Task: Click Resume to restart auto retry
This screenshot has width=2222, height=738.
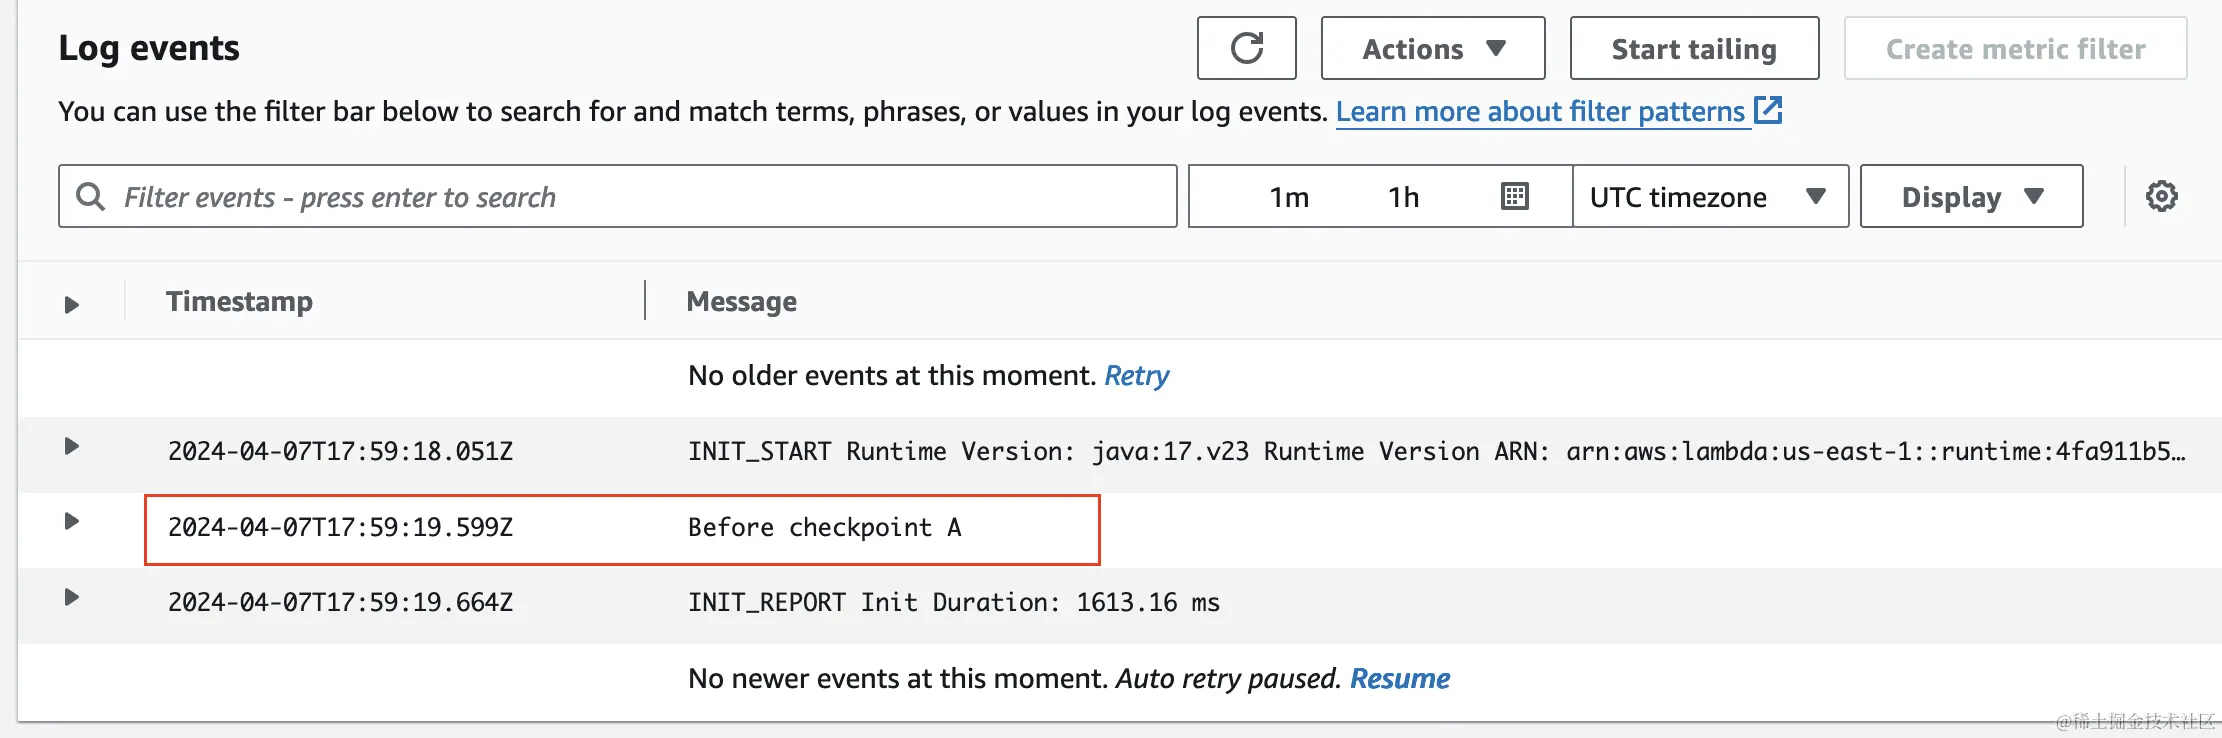Action: (x=1399, y=679)
